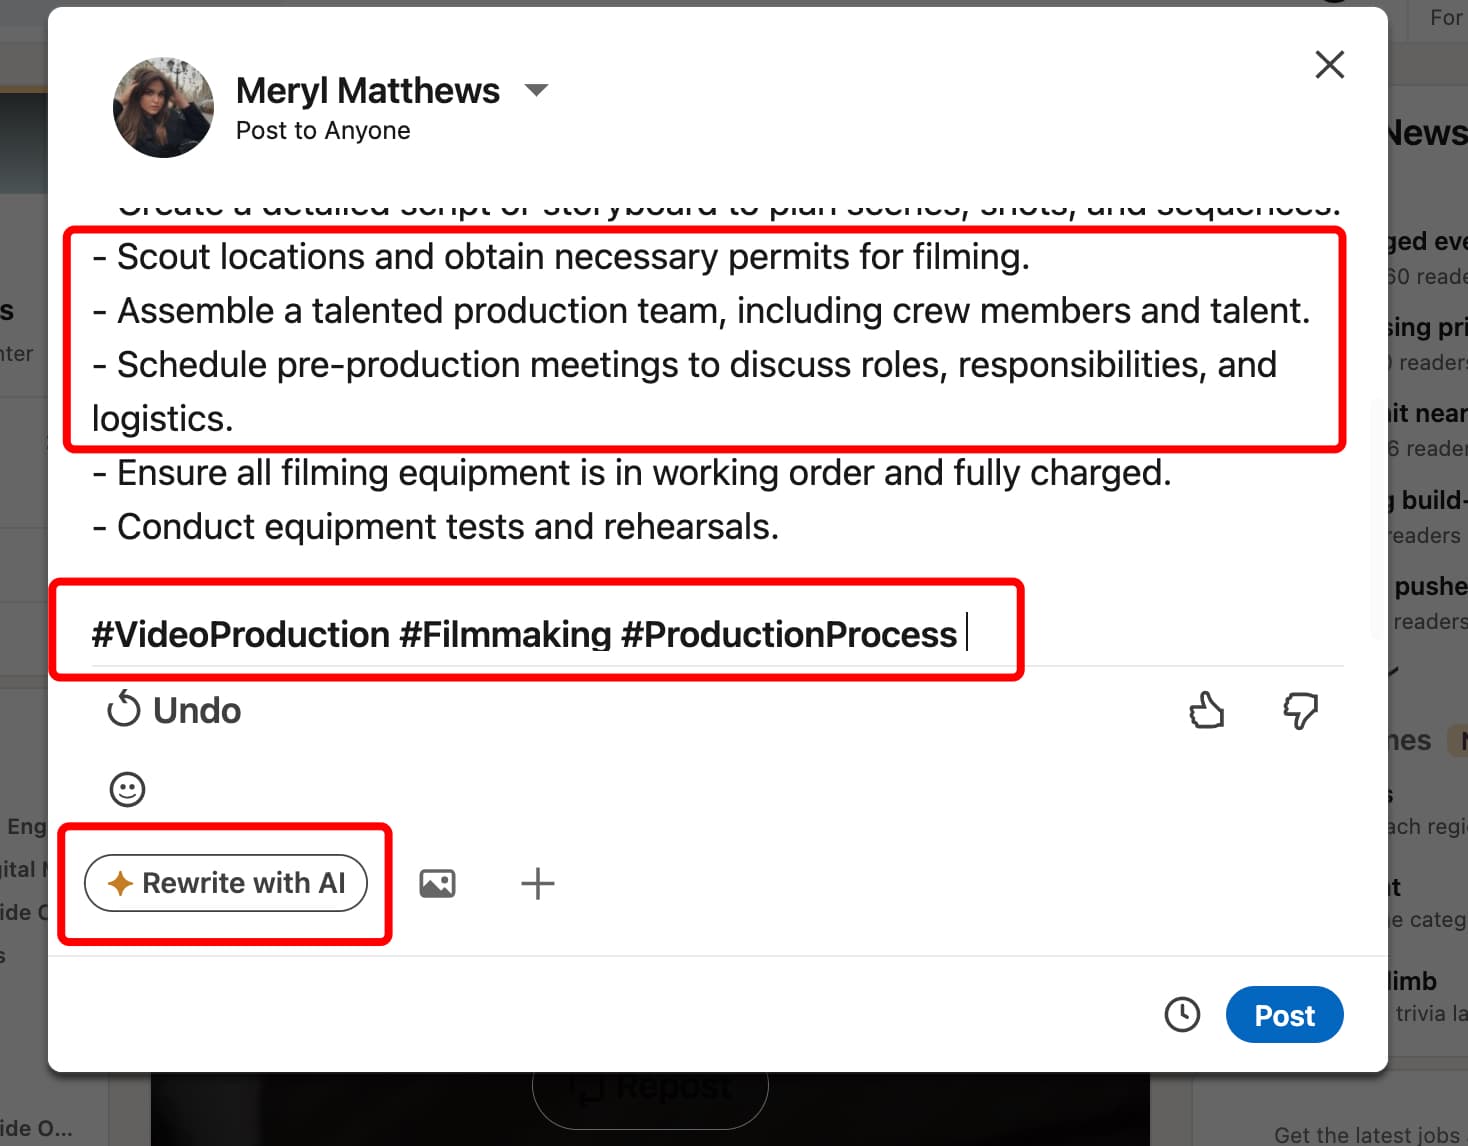Change audience from Post to Anyone
The height and width of the screenshot is (1146, 1468).
tap(322, 130)
